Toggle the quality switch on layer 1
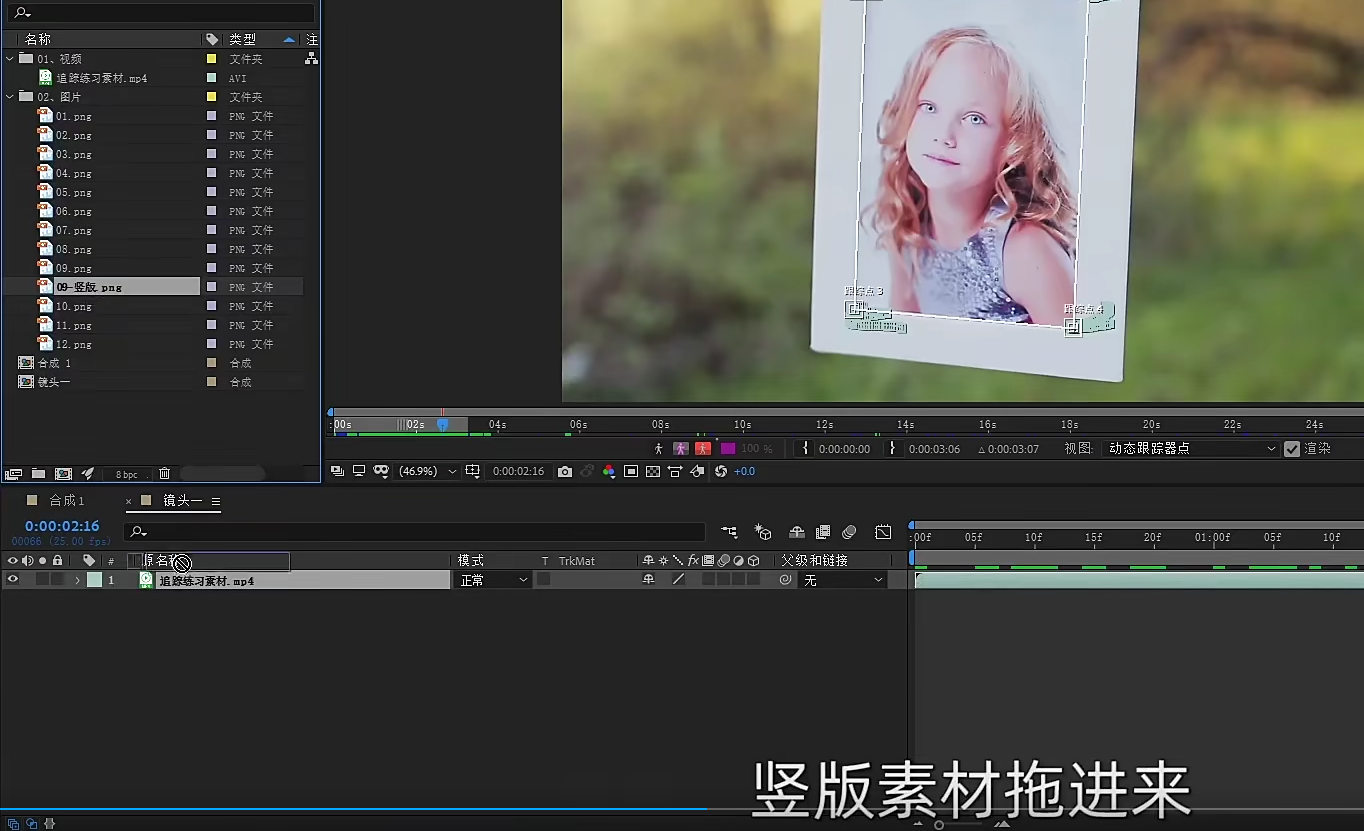 pos(678,580)
